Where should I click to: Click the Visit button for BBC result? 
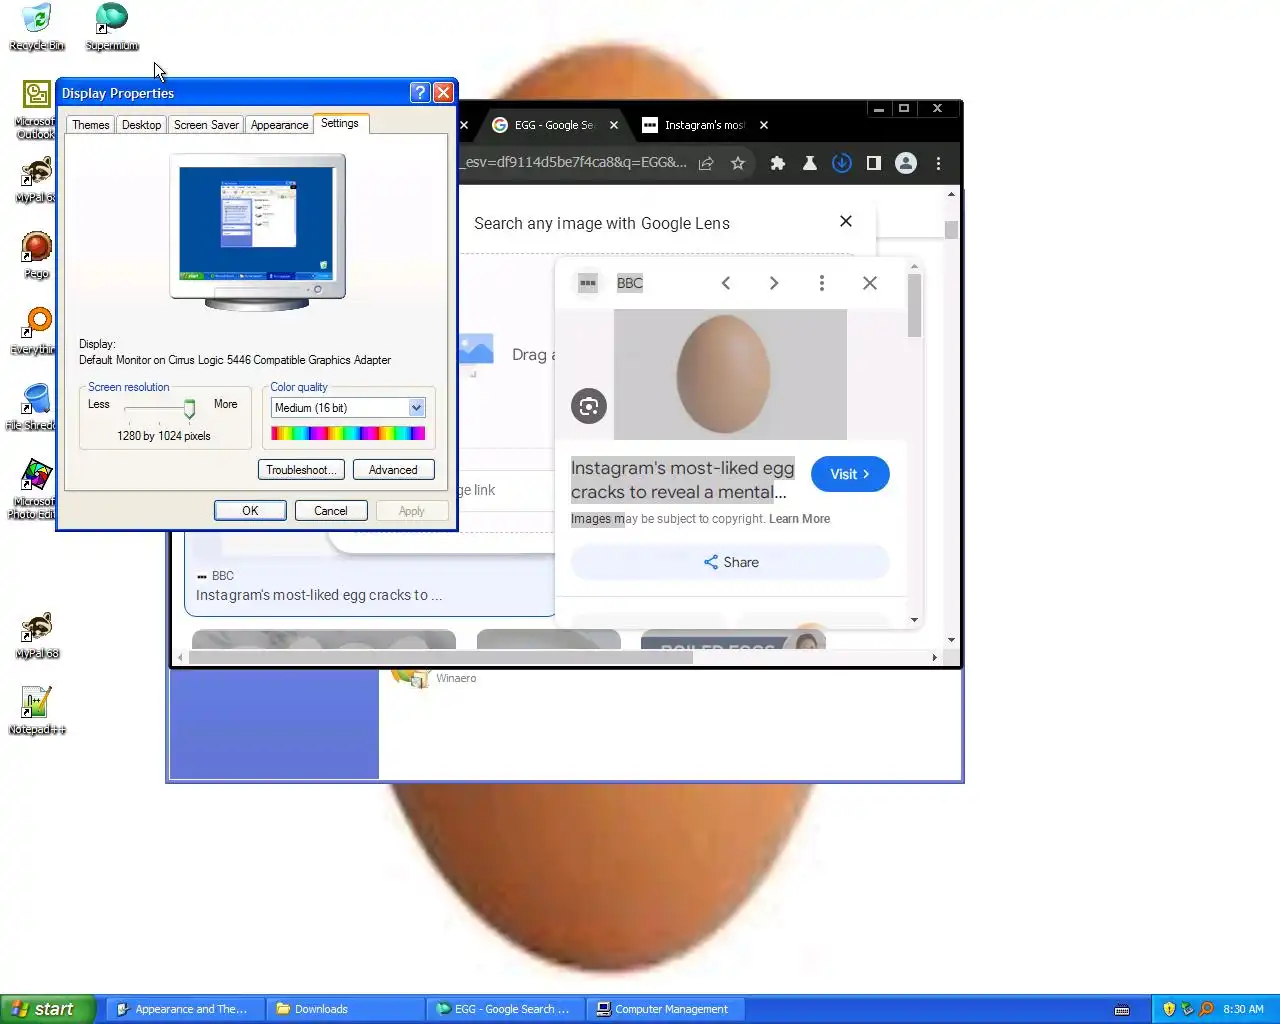pos(850,474)
